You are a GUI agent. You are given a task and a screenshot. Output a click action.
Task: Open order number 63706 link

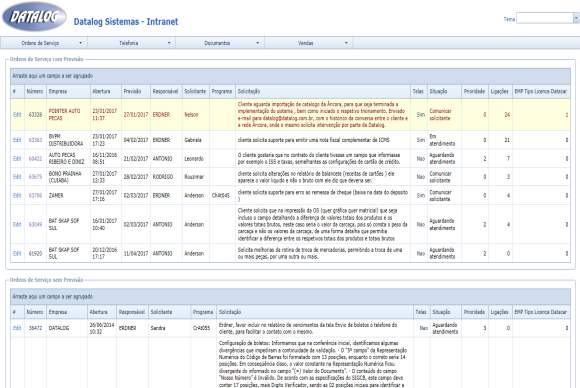click(x=35, y=195)
